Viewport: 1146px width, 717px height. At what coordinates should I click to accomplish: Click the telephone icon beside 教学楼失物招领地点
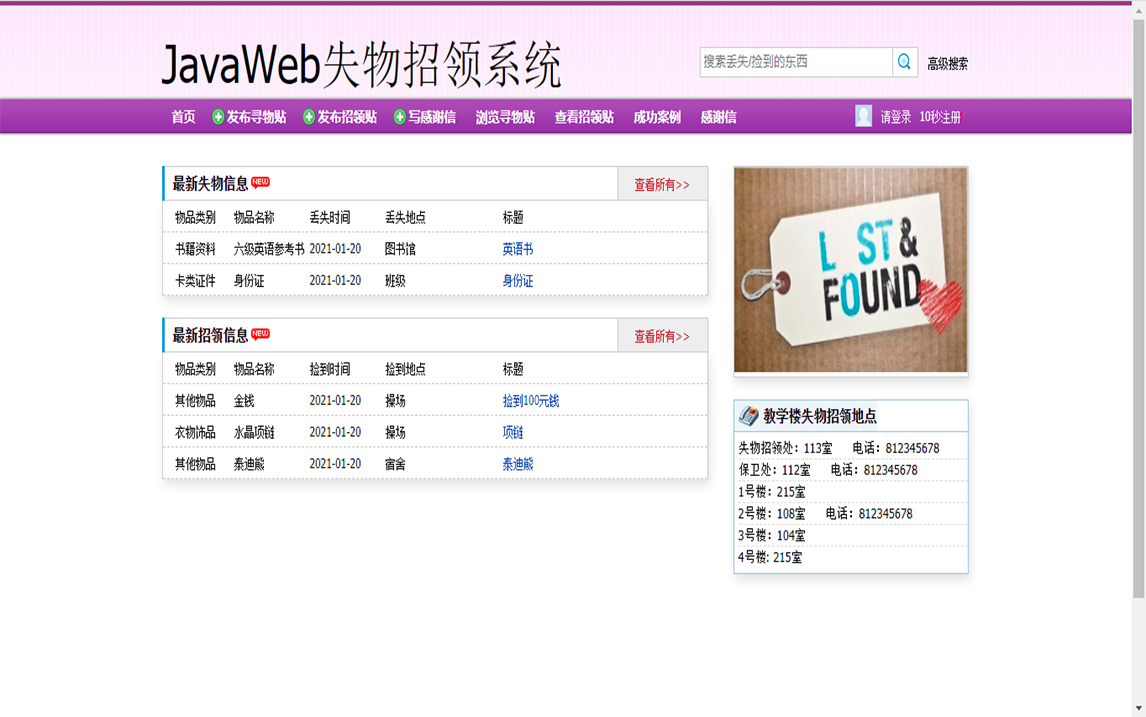click(748, 416)
